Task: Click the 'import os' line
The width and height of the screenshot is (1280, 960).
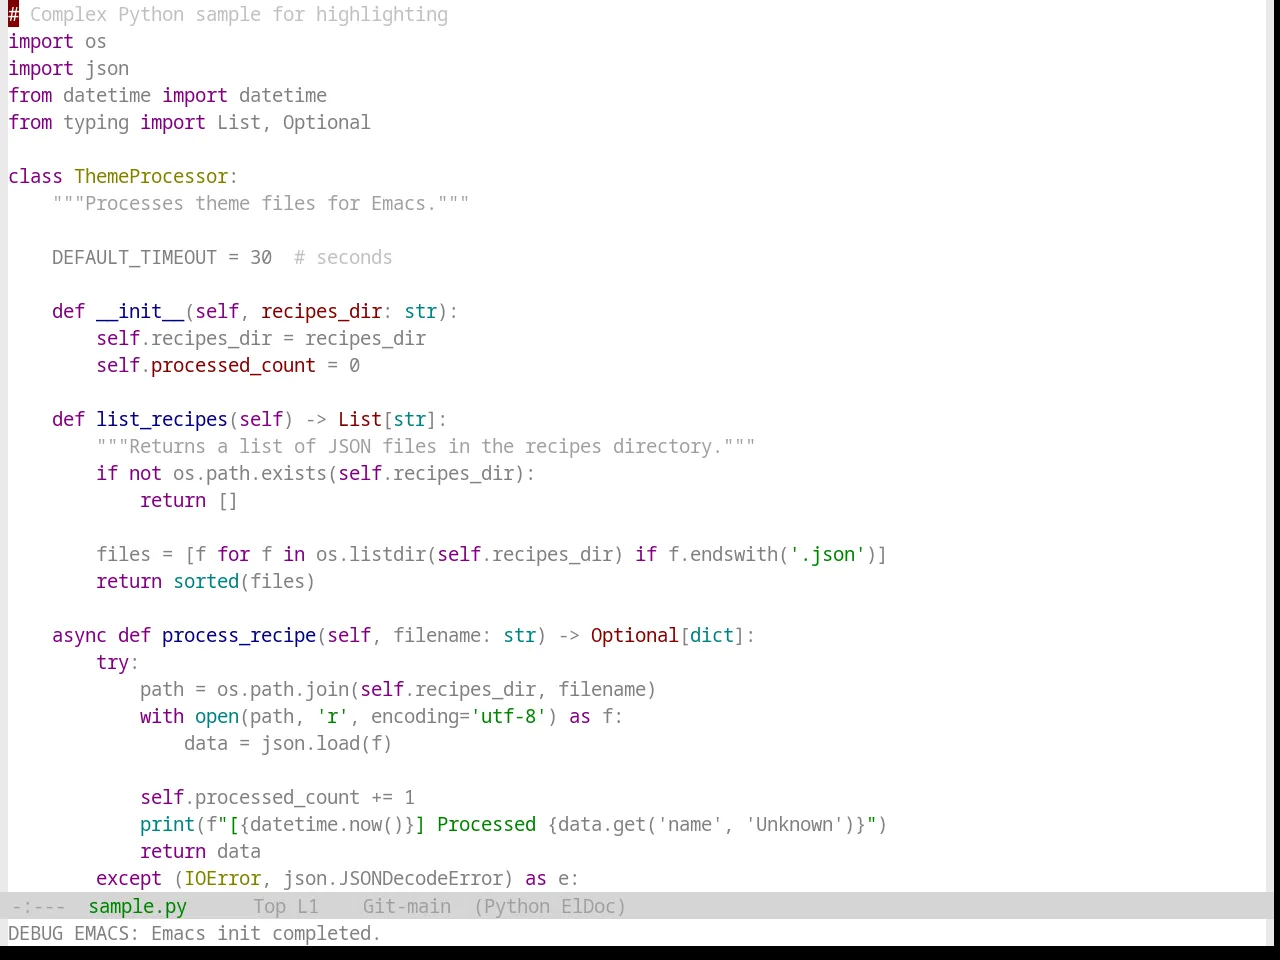Action: pos(57,41)
